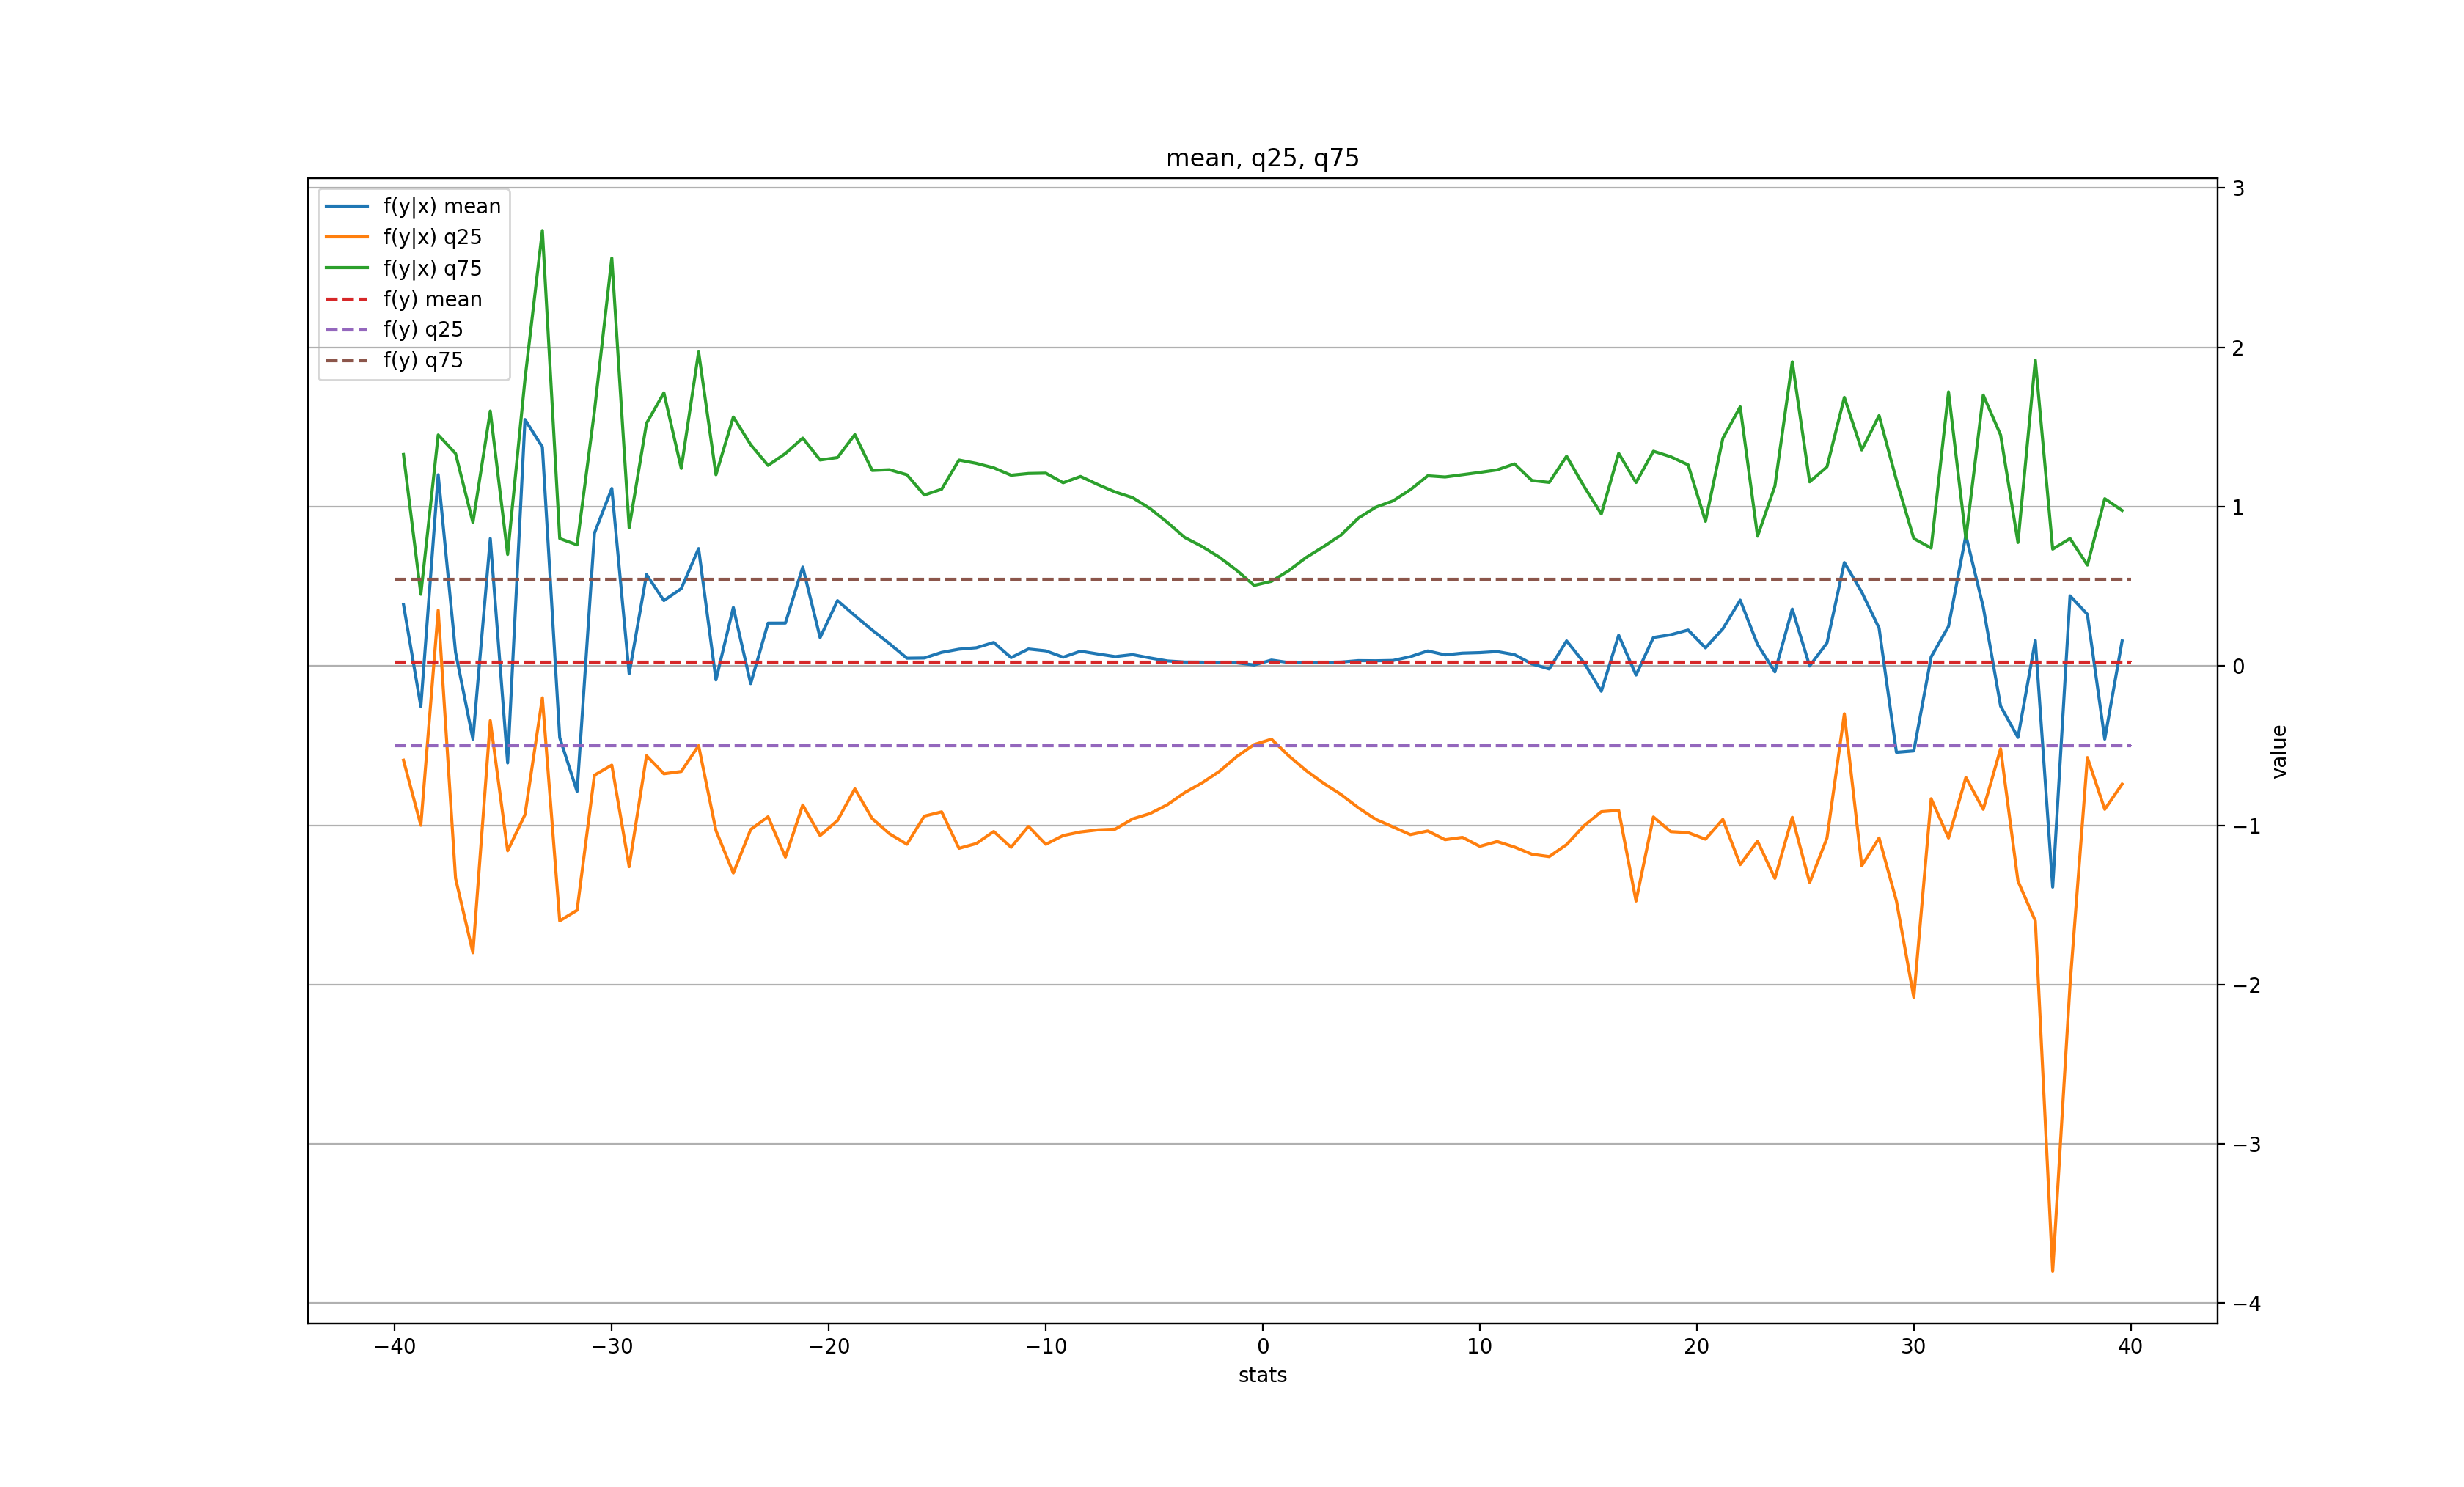The height and width of the screenshot is (1487, 2464).
Task: Click y-axis tick label '2'
Action: 2239,348
